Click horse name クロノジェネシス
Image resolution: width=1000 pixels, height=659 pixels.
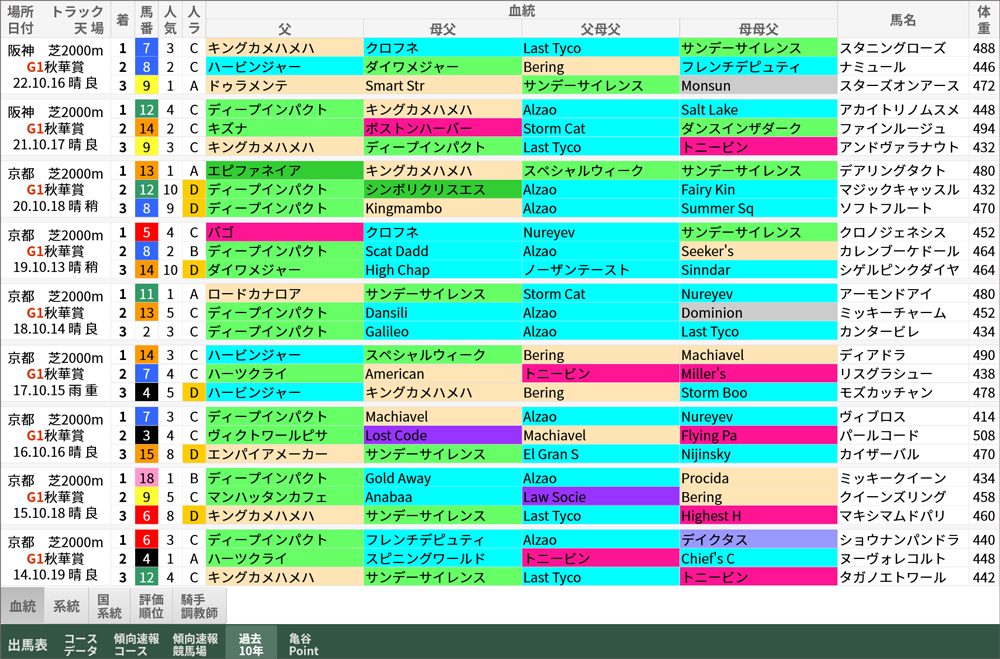coord(892,233)
